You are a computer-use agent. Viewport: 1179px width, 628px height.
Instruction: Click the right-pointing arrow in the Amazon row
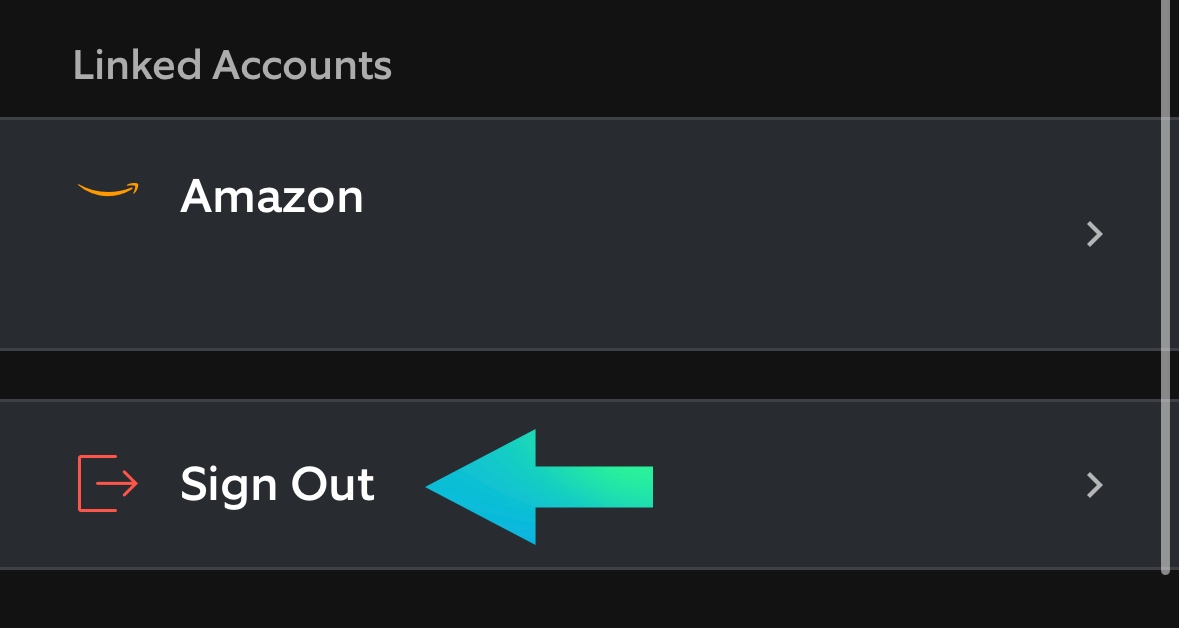tap(1095, 234)
